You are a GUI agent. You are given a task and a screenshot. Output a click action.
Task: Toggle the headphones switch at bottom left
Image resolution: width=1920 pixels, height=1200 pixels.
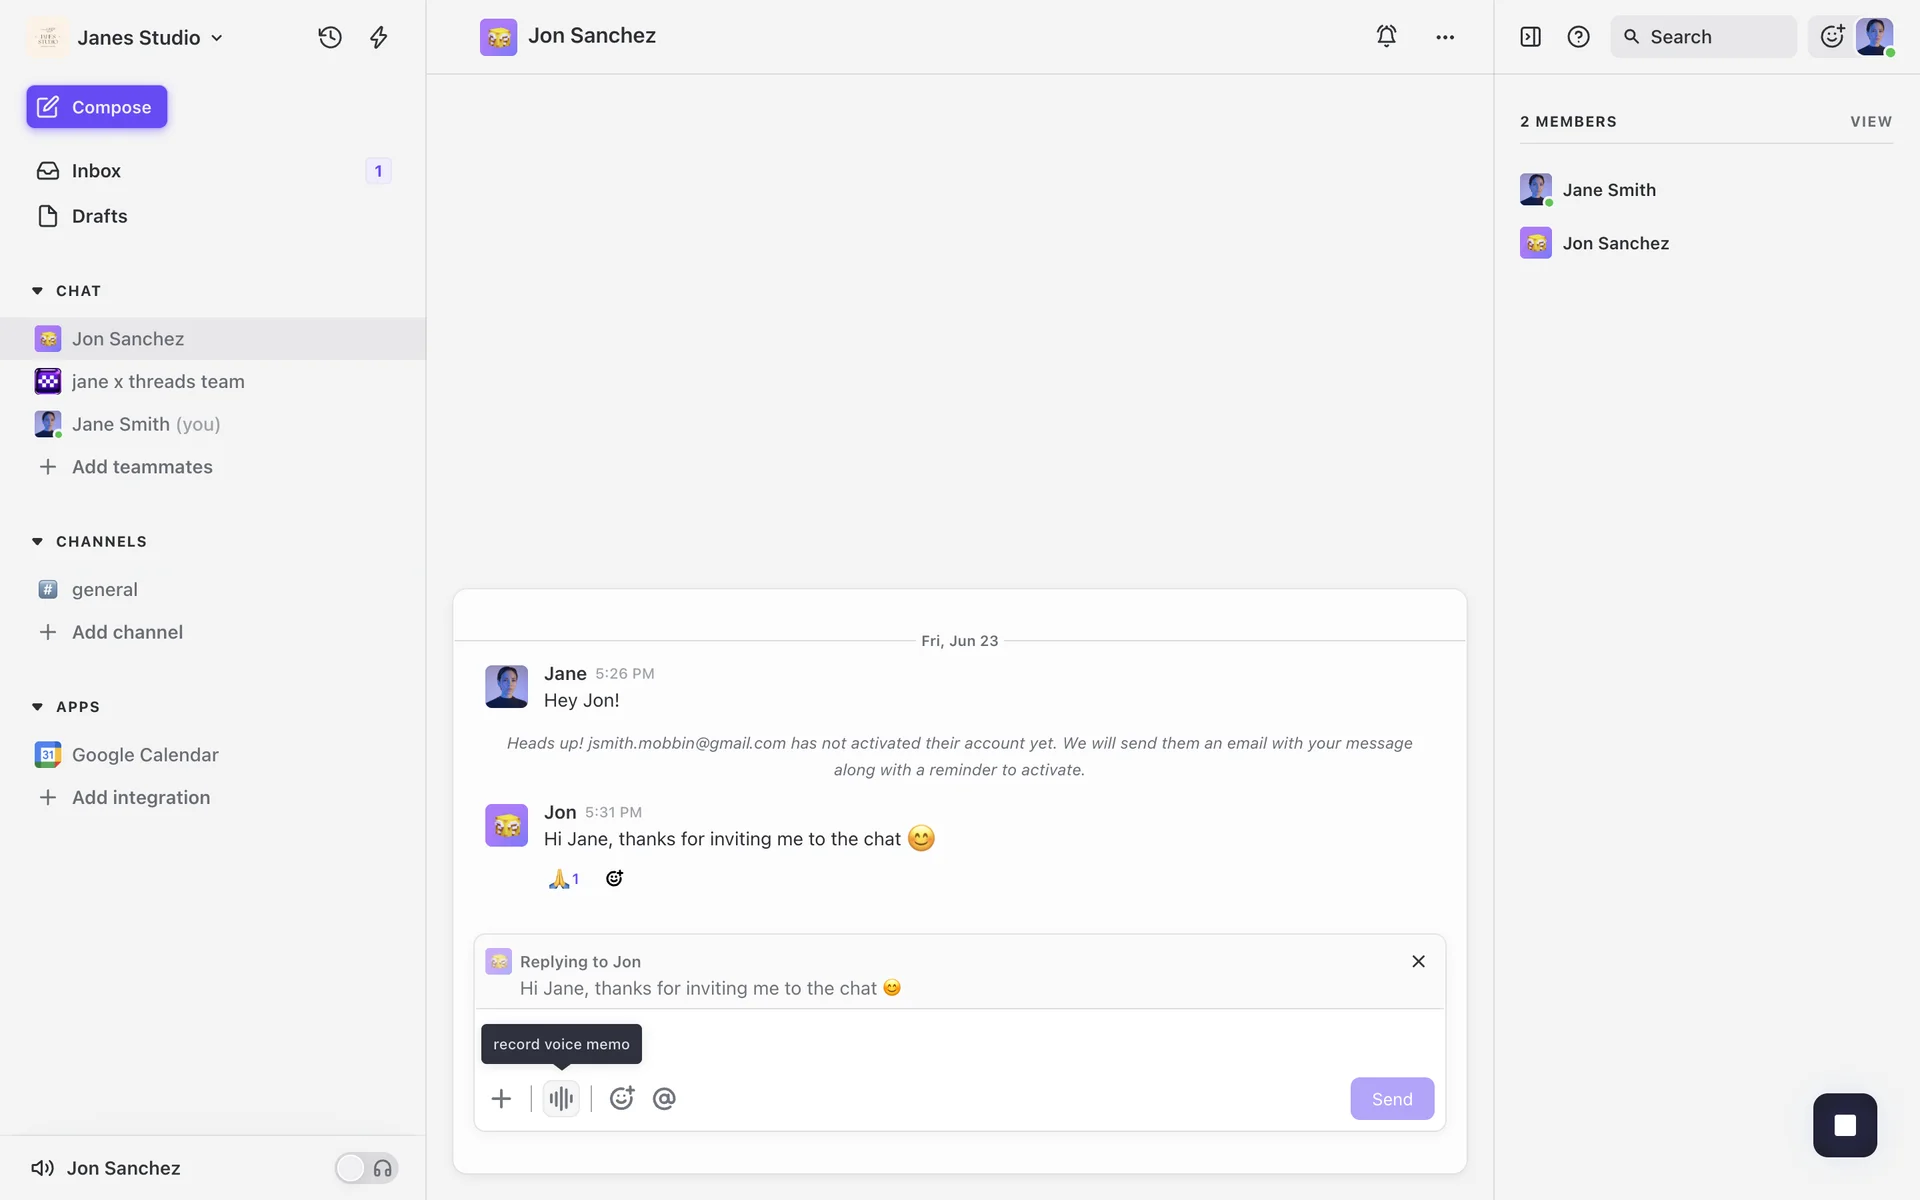(x=366, y=1168)
